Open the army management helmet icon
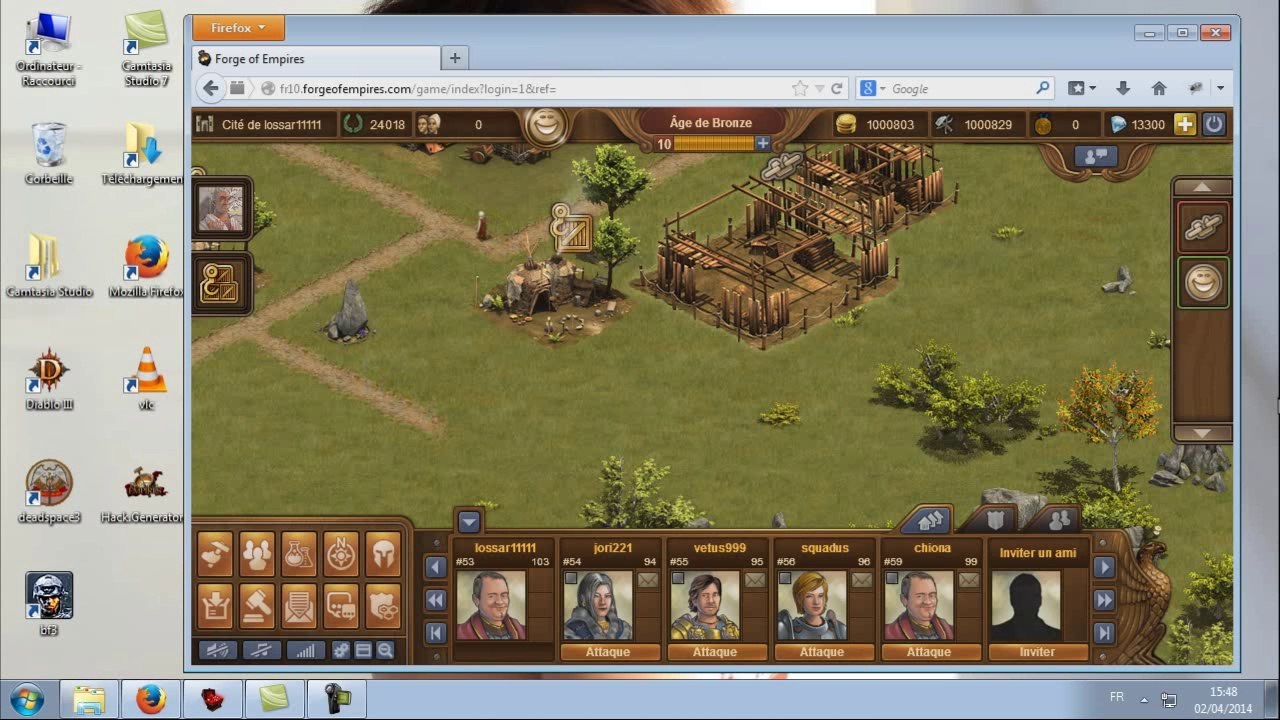Image resolution: width=1280 pixels, height=720 pixels. tap(383, 554)
